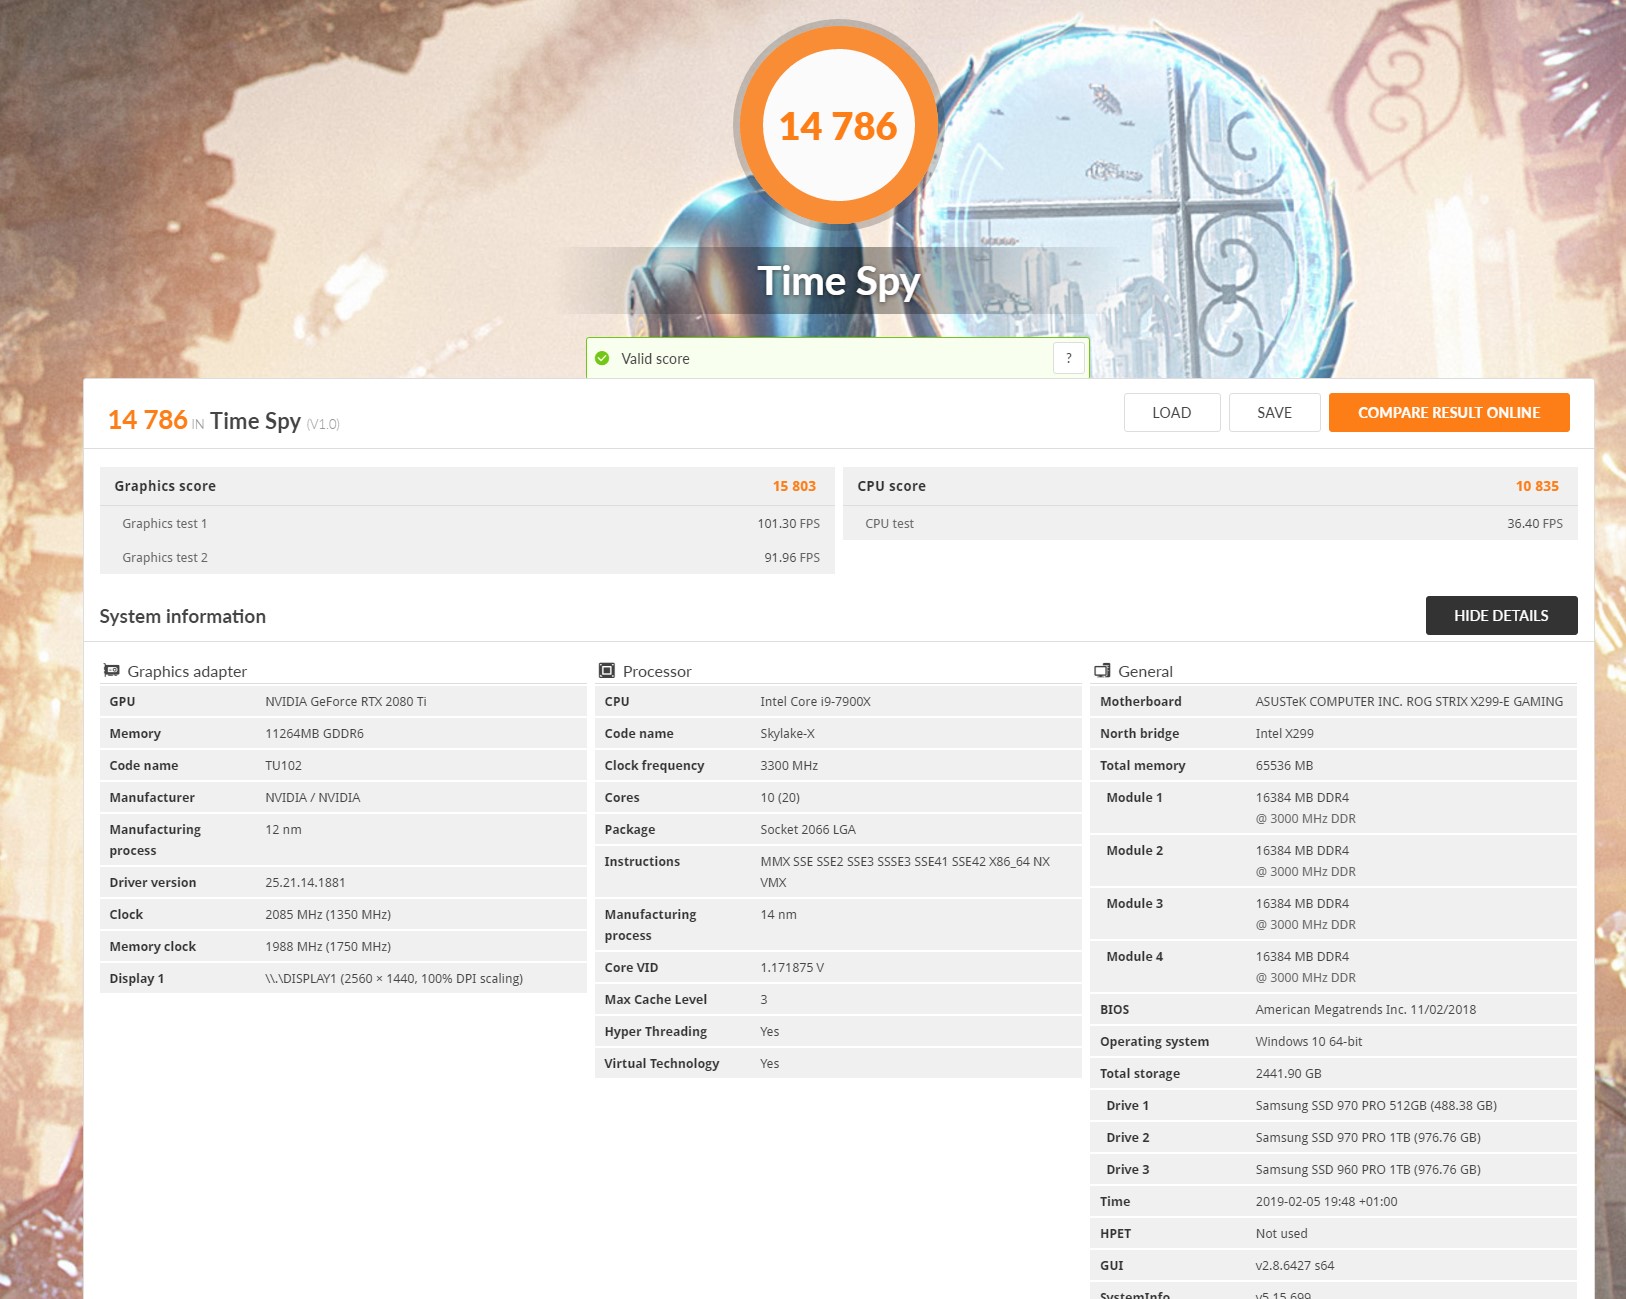Select HPET value Not used

pyautogui.click(x=1282, y=1234)
